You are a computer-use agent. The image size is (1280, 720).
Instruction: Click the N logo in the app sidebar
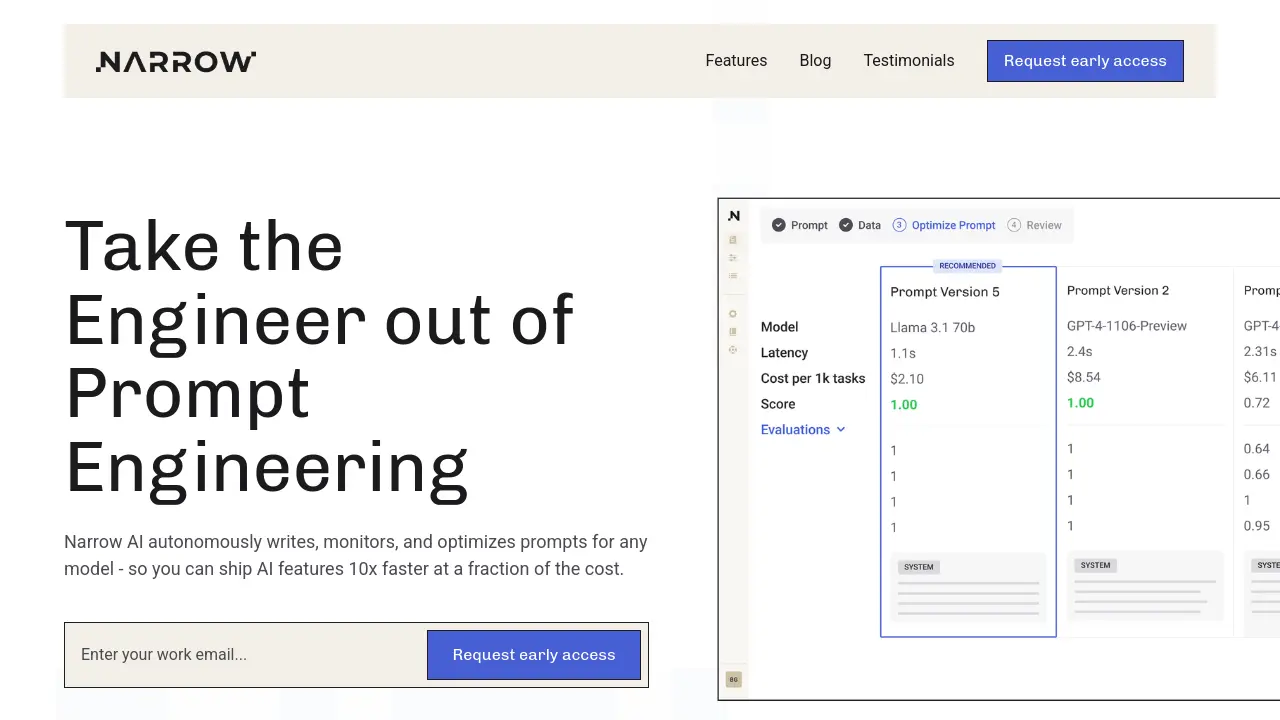coord(734,216)
